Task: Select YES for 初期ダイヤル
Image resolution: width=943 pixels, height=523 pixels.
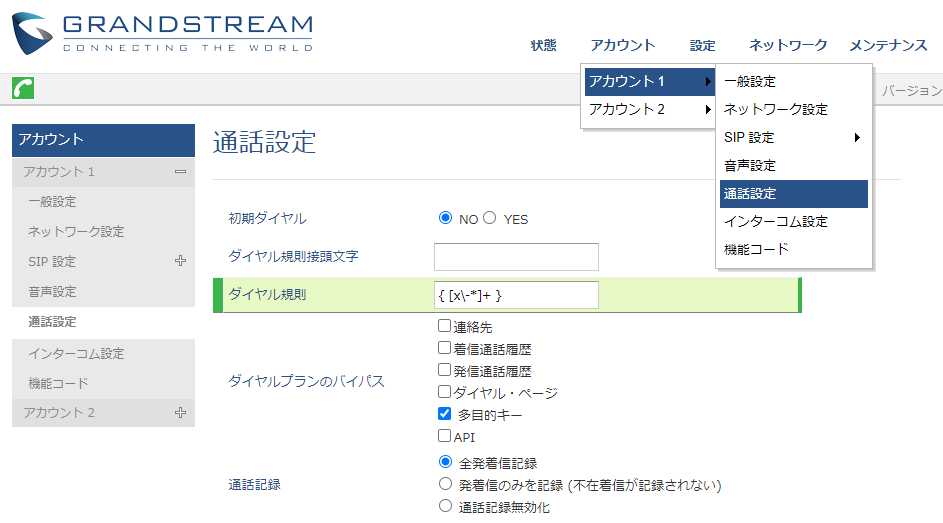Action: click(x=490, y=219)
